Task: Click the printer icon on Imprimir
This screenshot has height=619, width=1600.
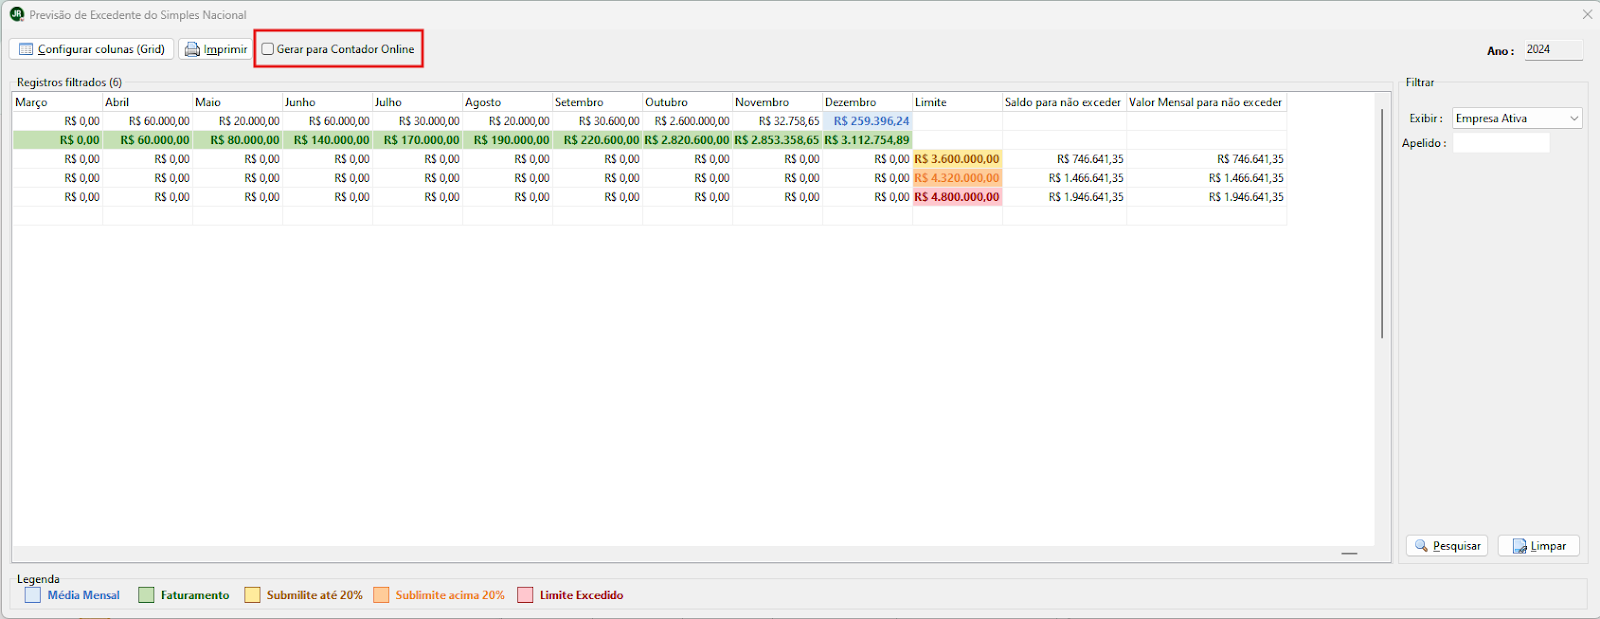Action: [192, 49]
